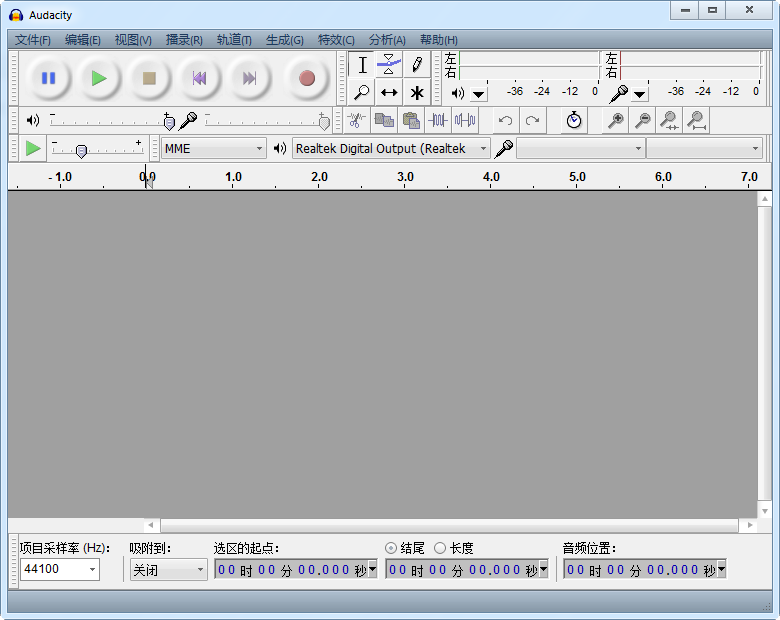Select the 长度 radio button
This screenshot has height=620, width=780.
click(440, 548)
